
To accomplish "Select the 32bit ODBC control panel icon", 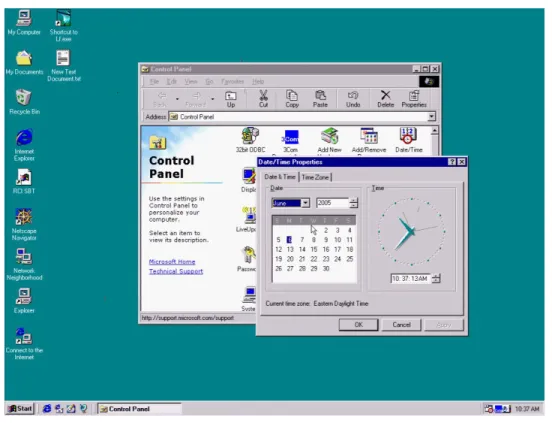I will tap(250, 140).
